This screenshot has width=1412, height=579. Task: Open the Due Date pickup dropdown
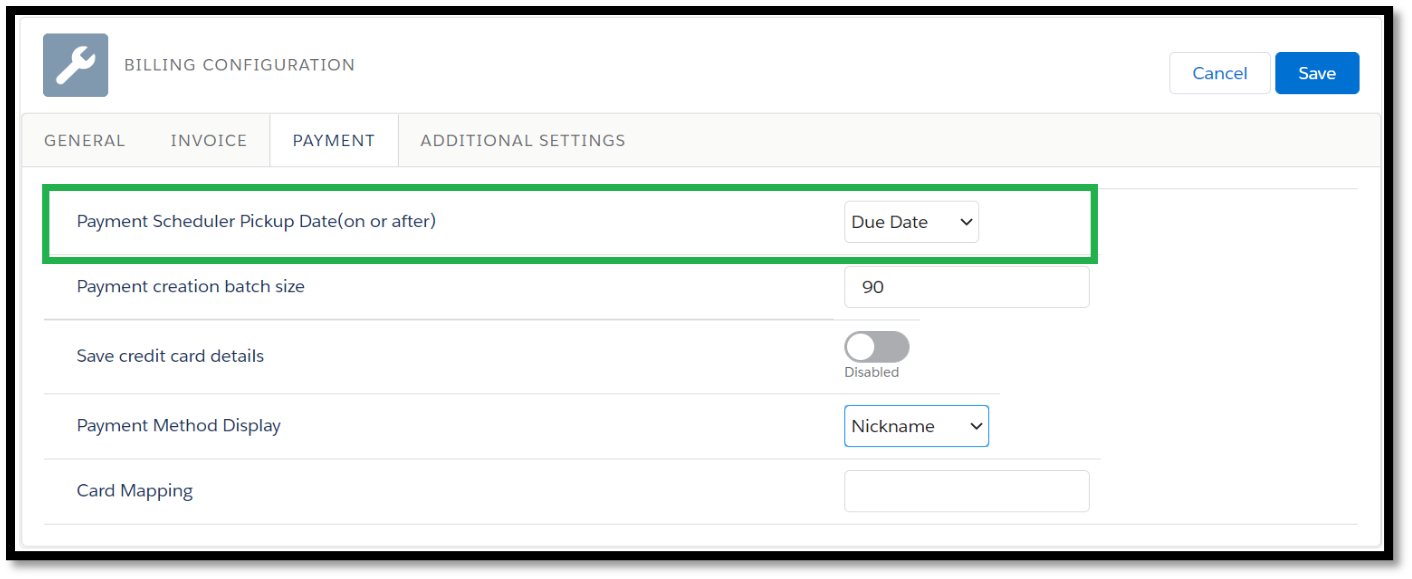point(910,222)
